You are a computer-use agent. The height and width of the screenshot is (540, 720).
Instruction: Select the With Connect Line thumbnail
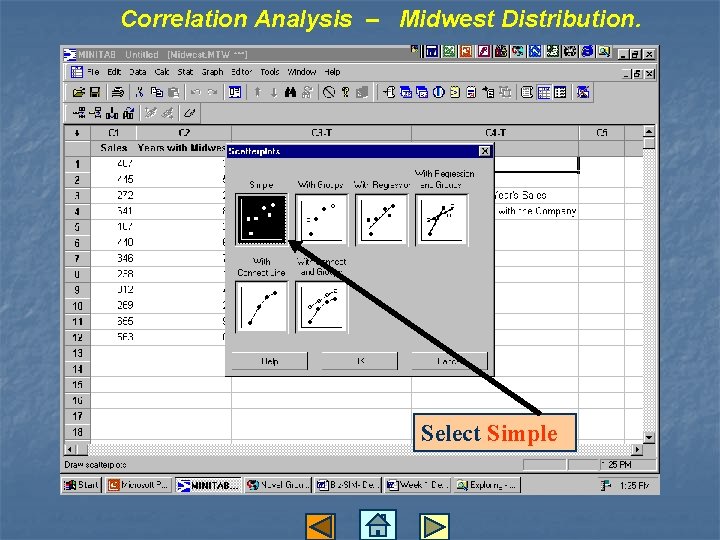pyautogui.click(x=261, y=307)
